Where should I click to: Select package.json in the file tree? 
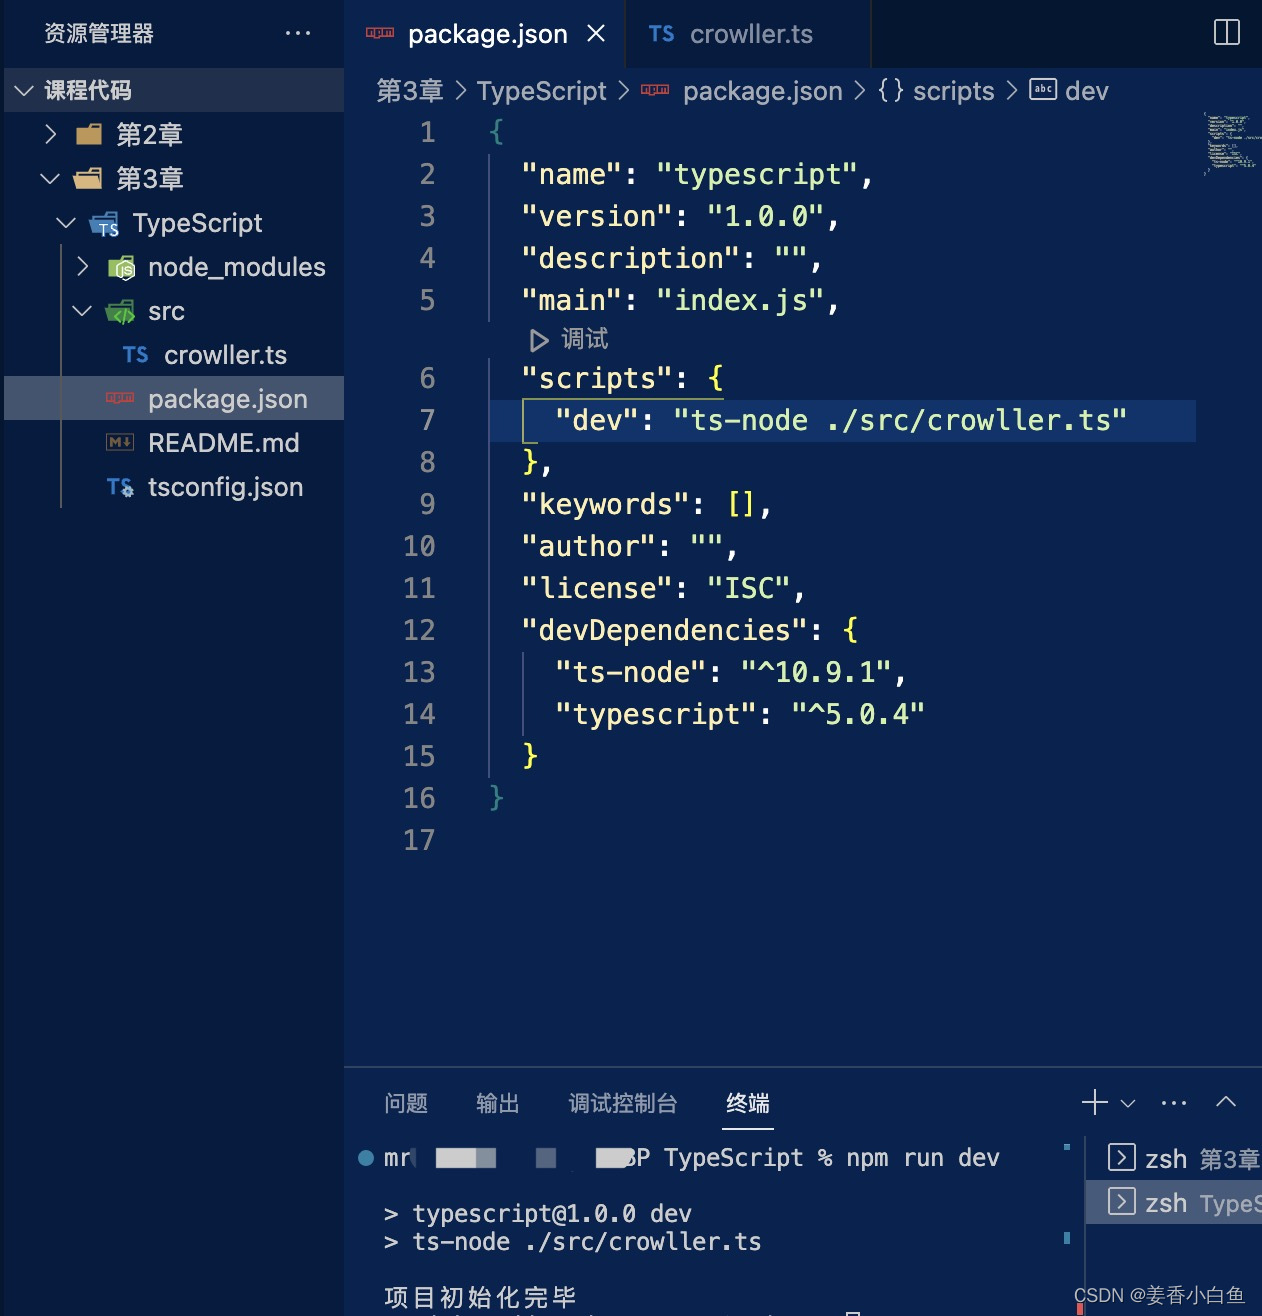[174, 398]
